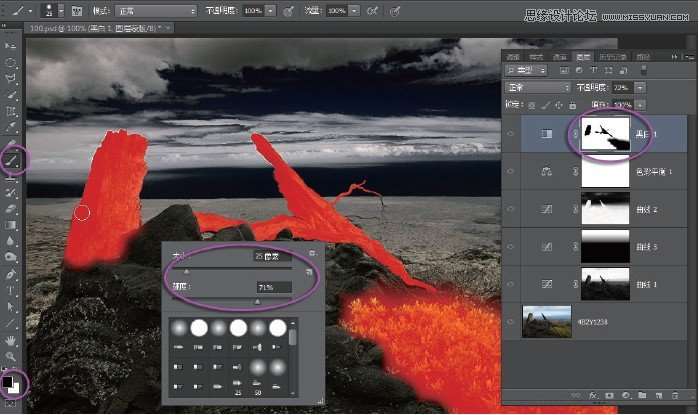Image resolution: width=699 pixels, height=415 pixels.
Task: Select the Pen tool
Action: (x=12, y=273)
